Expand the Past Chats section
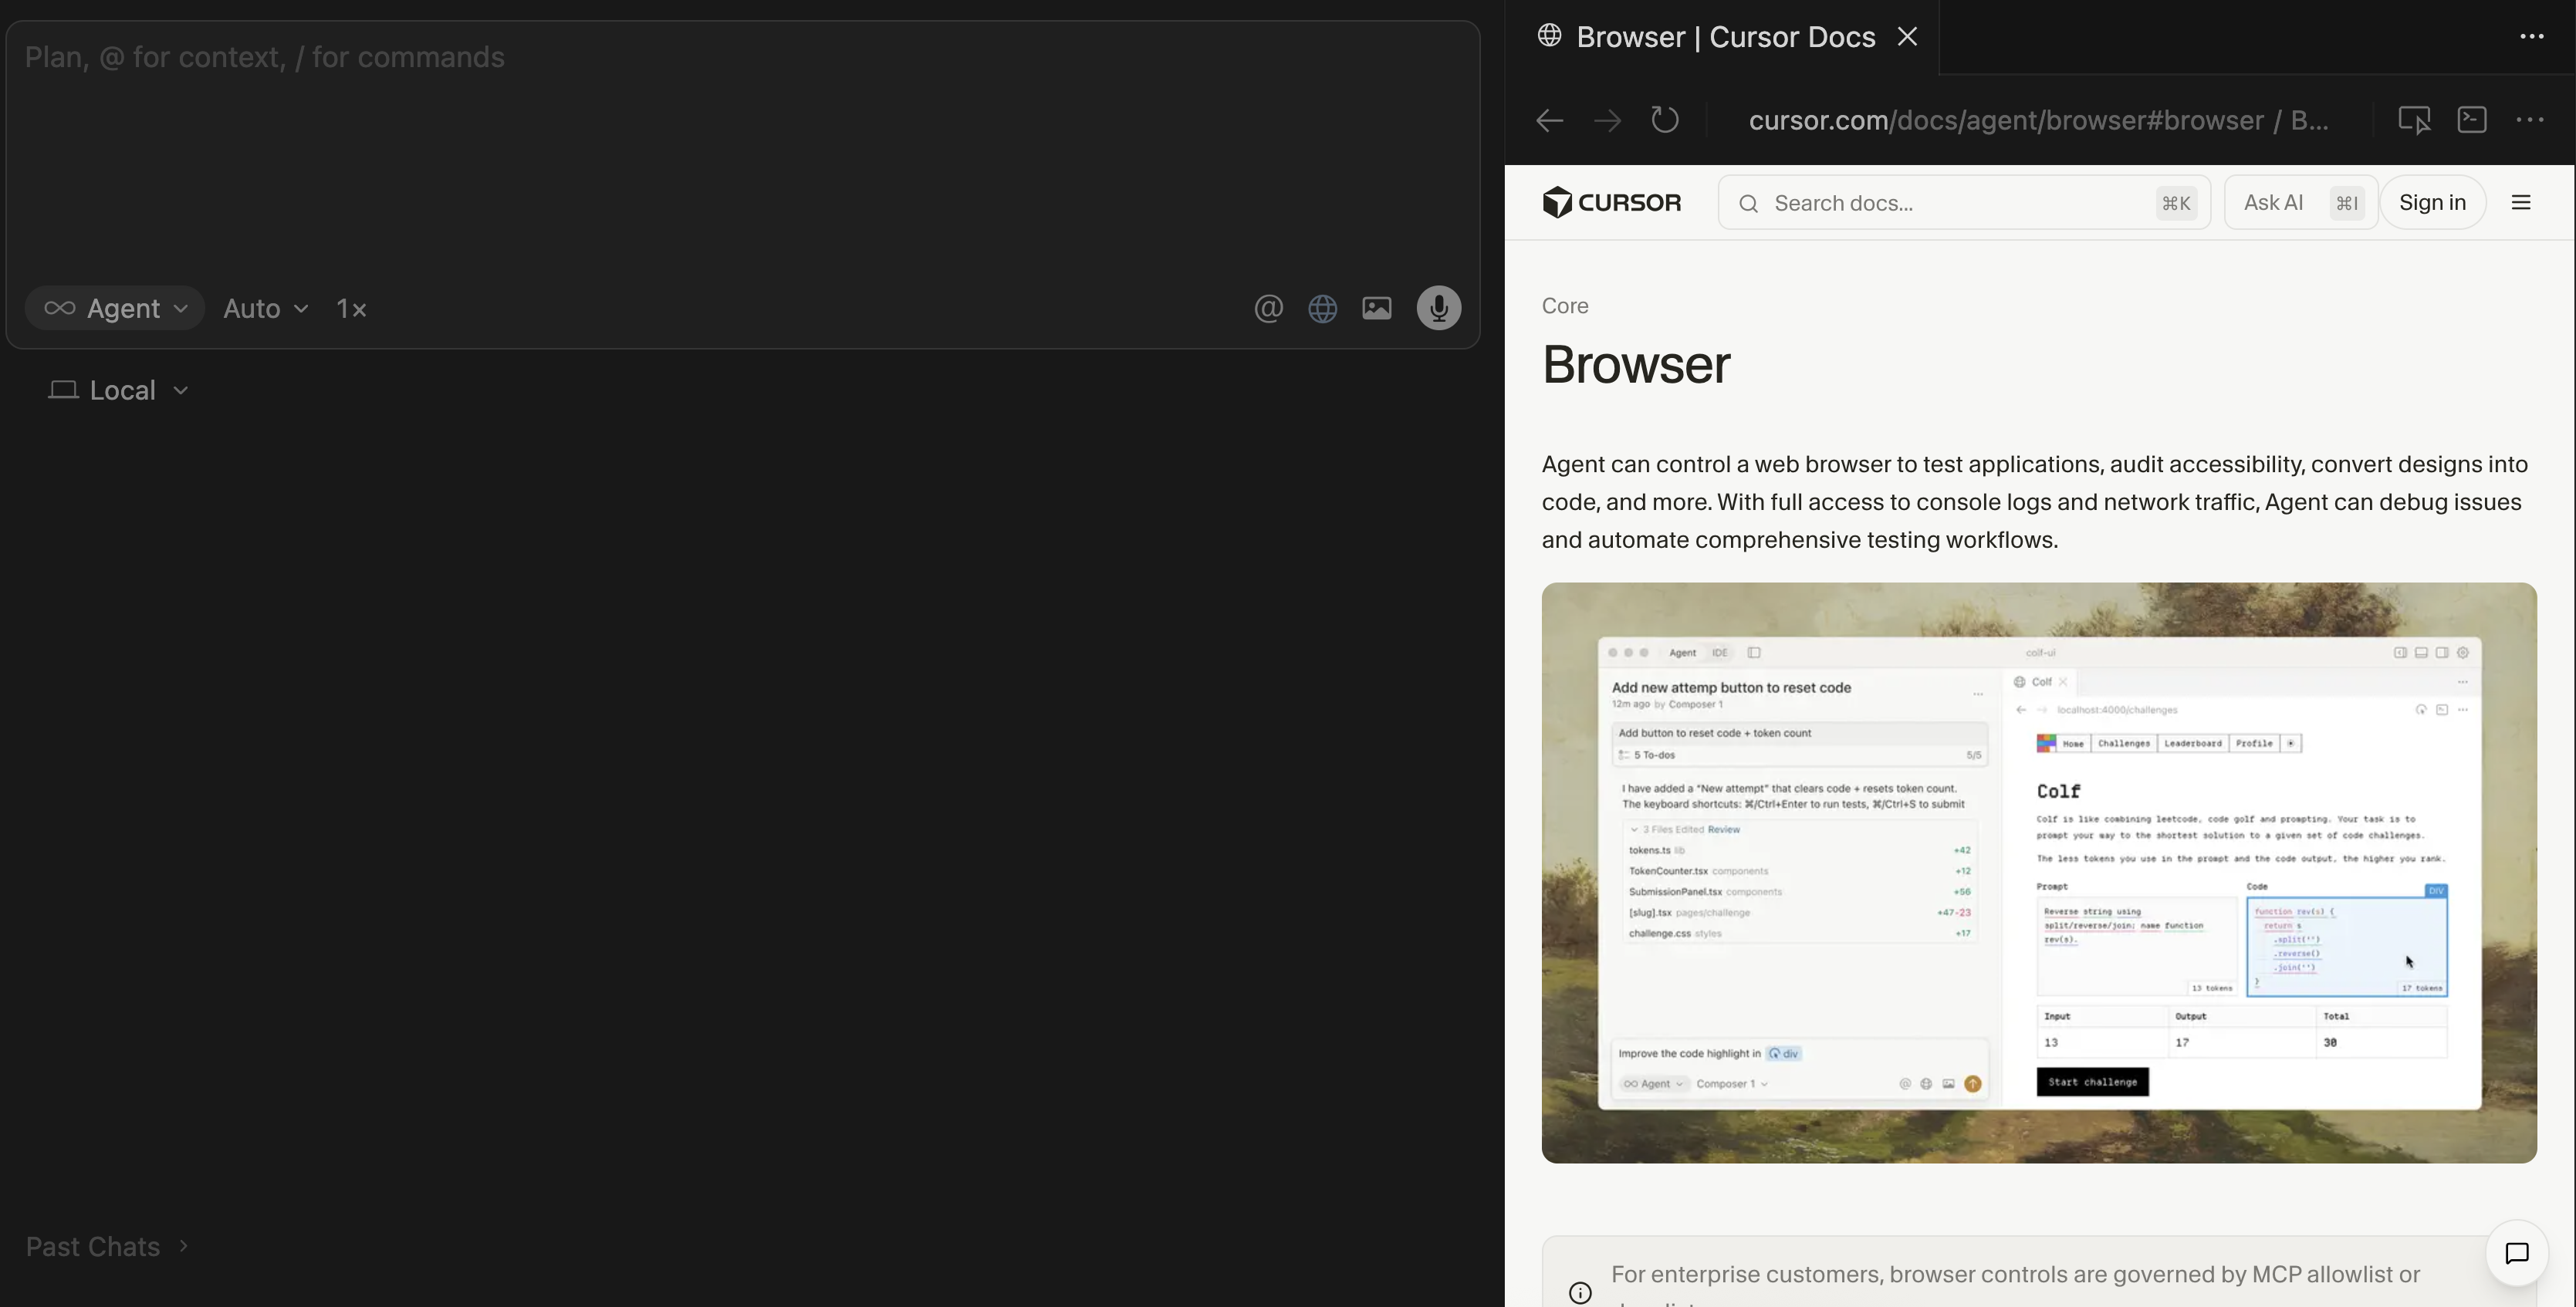The height and width of the screenshot is (1307, 2576). coord(106,1246)
